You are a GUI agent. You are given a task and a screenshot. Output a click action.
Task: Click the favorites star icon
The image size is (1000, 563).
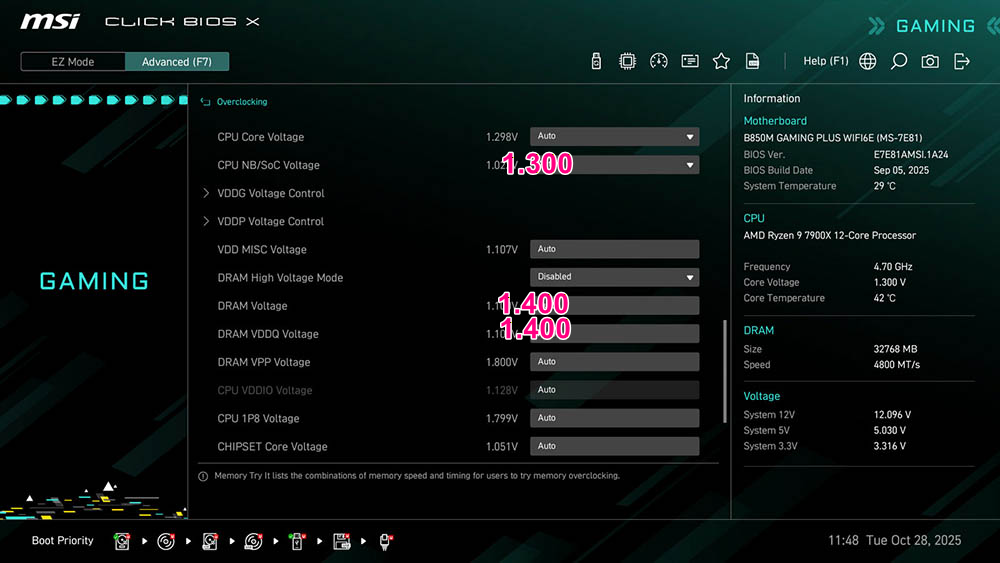[x=721, y=61]
